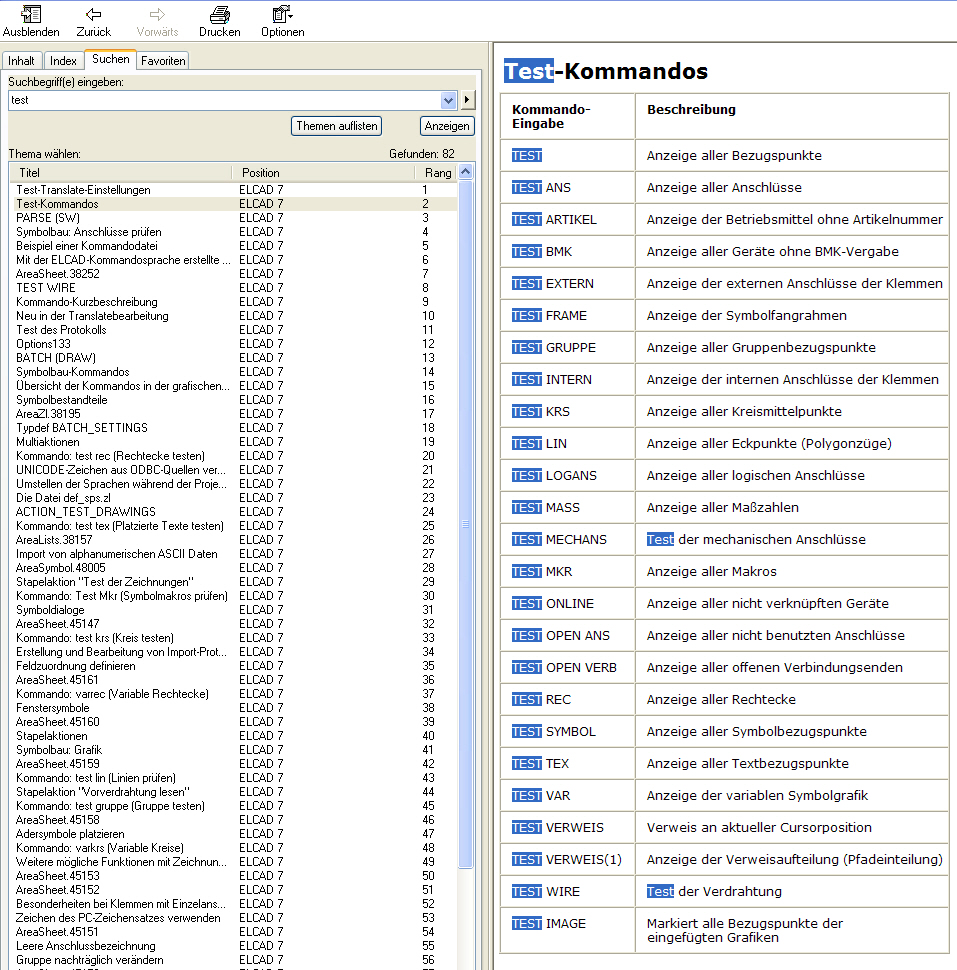Click TEST VERWEIS(1) command cell
The width and height of the screenshot is (957, 970).
(x=567, y=860)
